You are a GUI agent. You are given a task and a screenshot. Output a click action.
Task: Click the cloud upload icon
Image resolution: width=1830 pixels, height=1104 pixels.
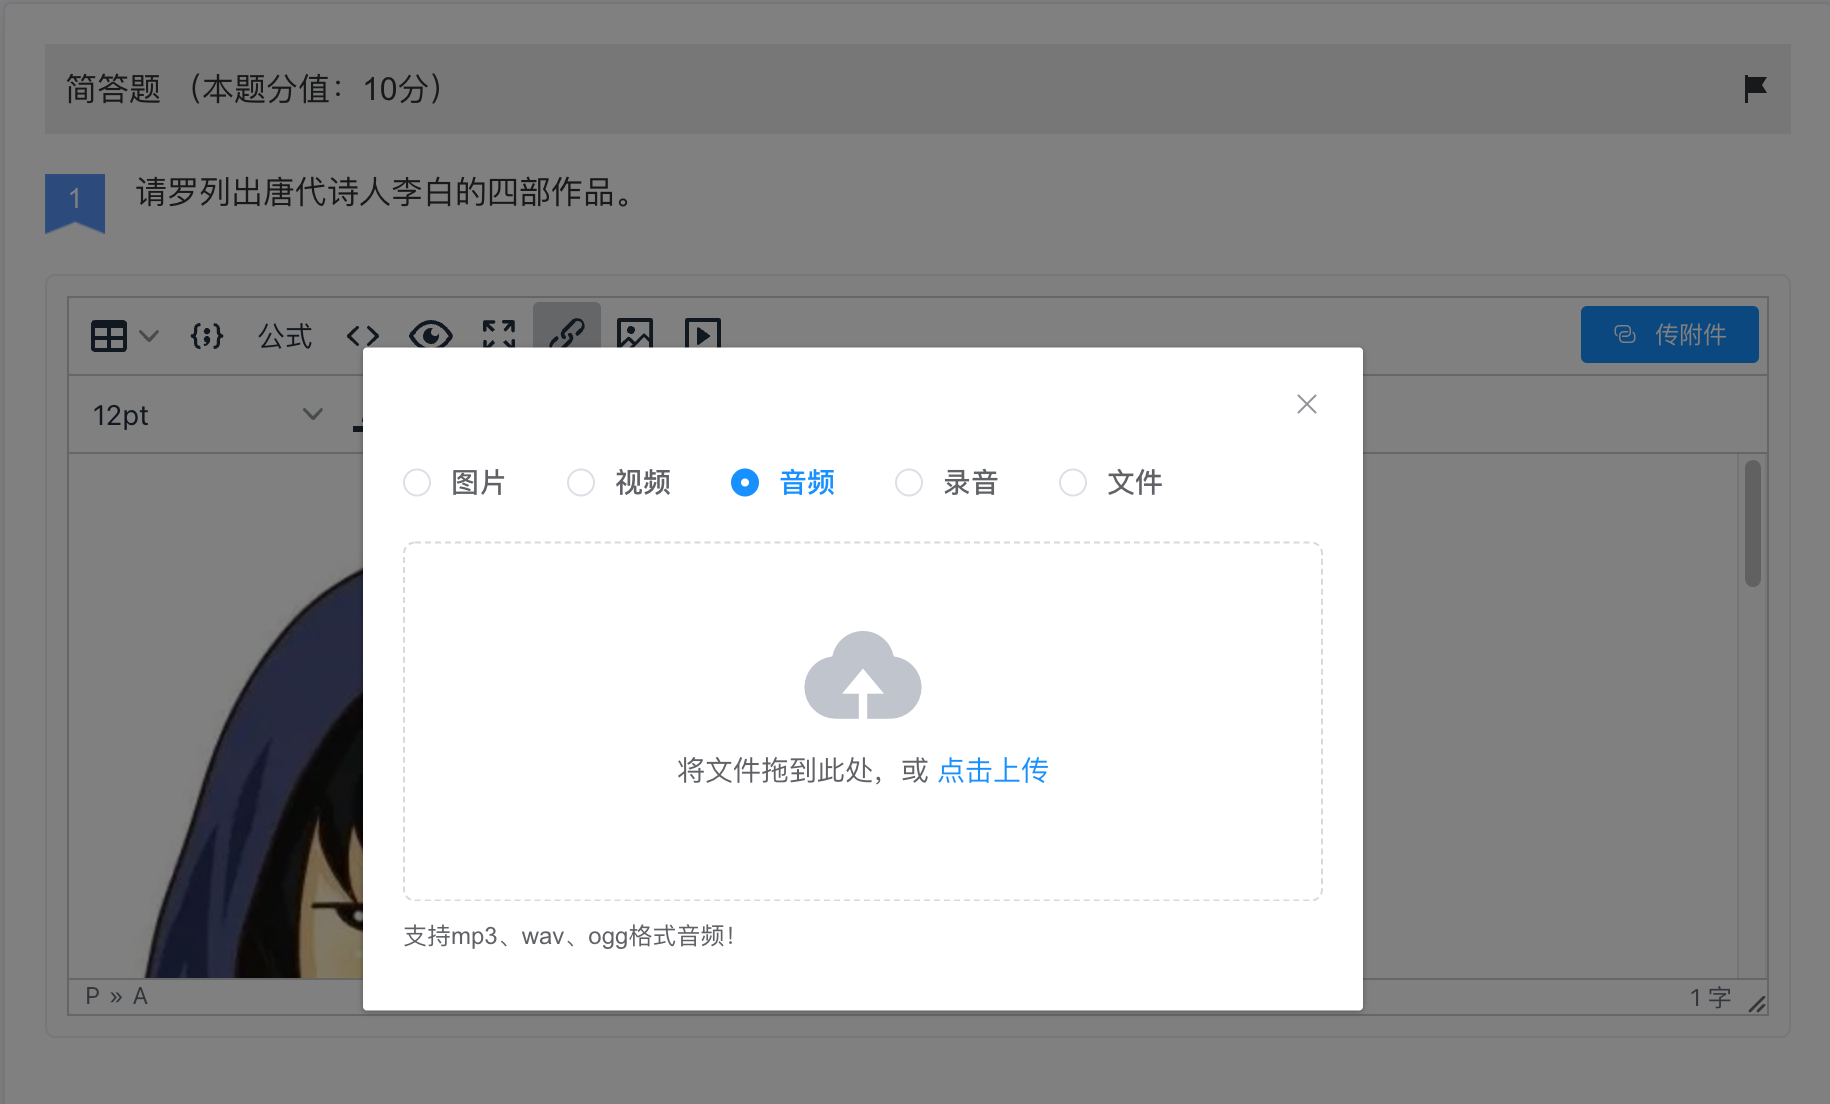(863, 675)
